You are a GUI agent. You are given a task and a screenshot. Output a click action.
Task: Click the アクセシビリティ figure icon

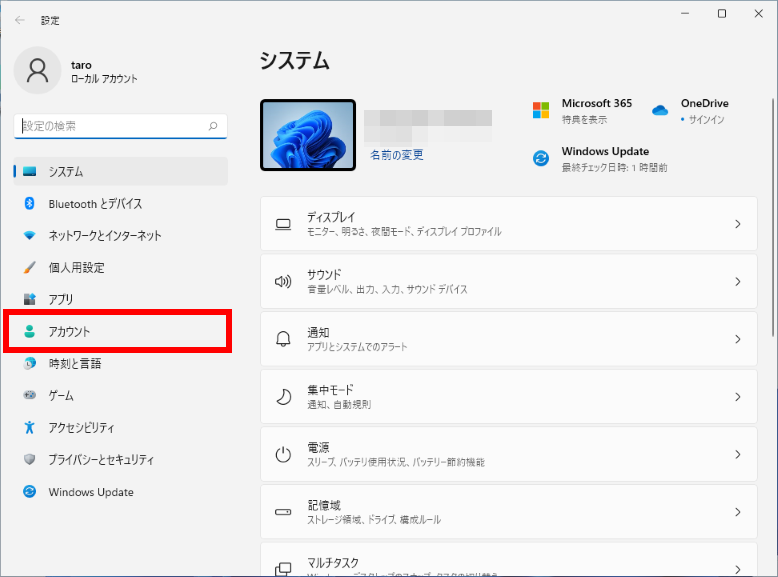tap(30, 427)
